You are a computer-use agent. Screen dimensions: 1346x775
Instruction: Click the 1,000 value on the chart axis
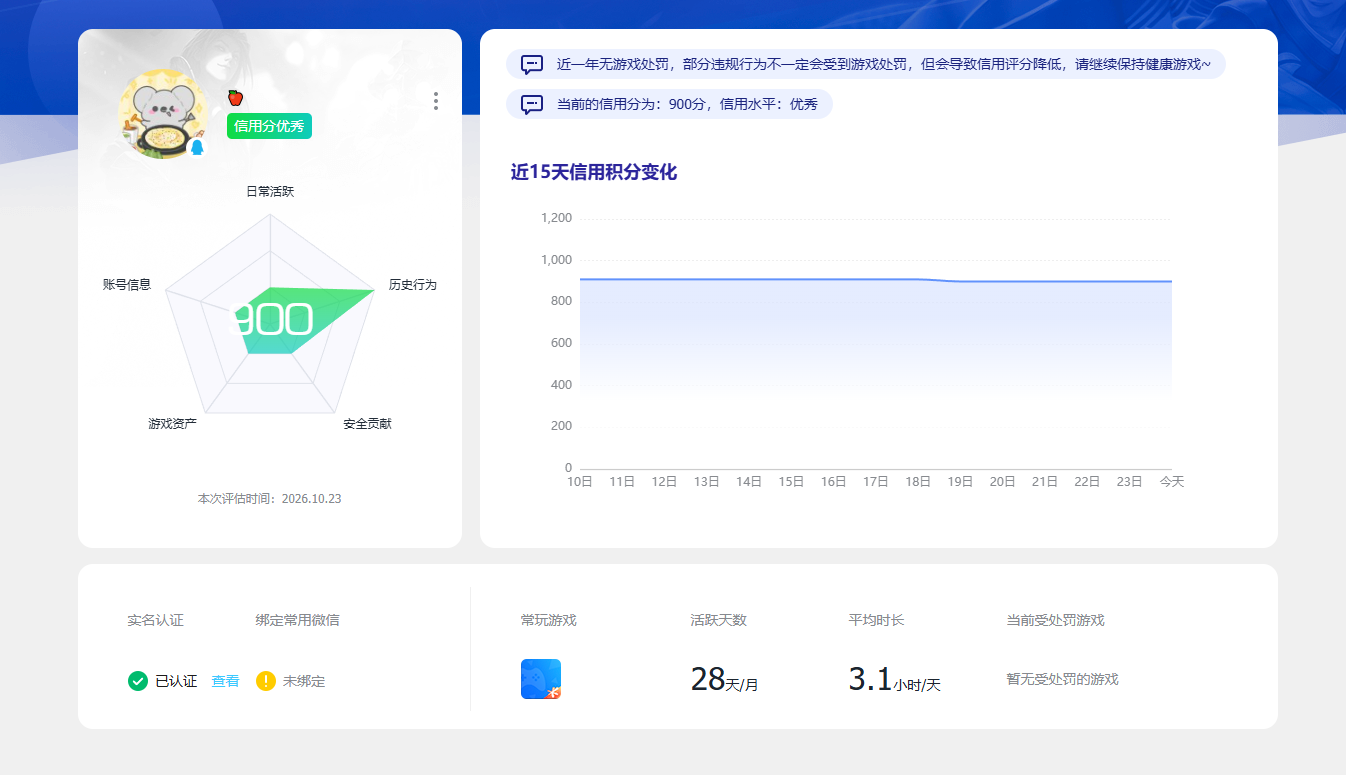556,260
